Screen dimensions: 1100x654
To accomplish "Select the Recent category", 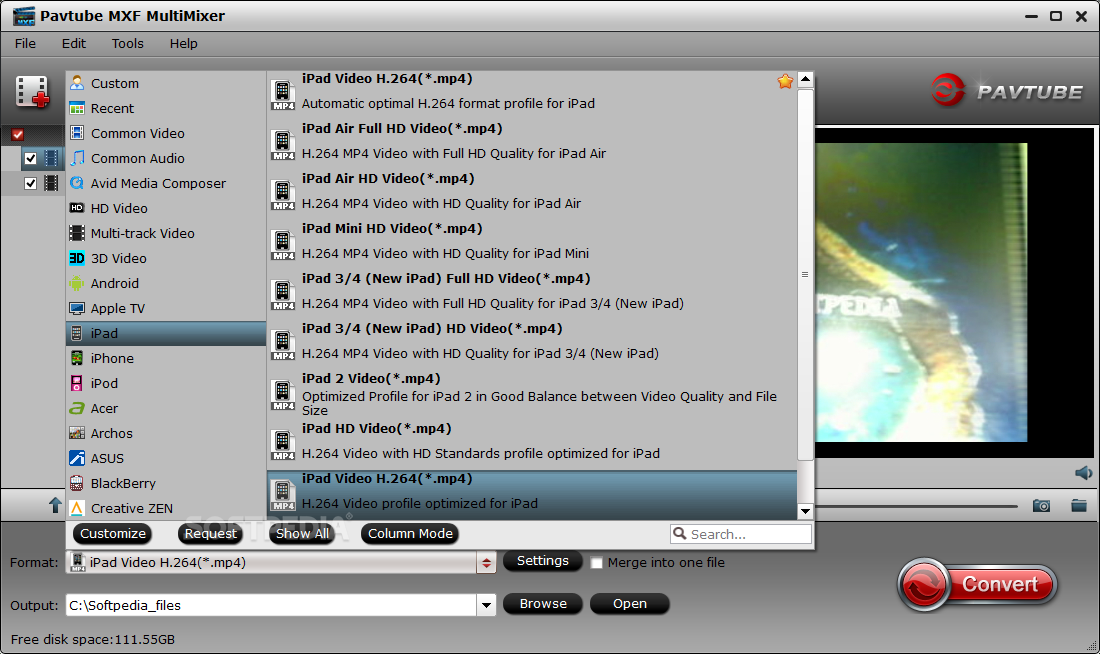I will [166, 108].
